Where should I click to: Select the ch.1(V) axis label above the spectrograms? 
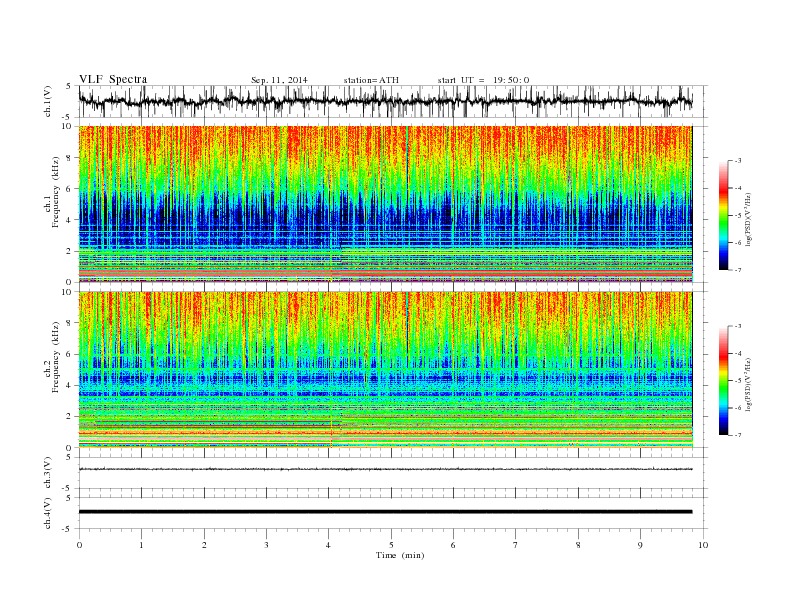point(48,101)
